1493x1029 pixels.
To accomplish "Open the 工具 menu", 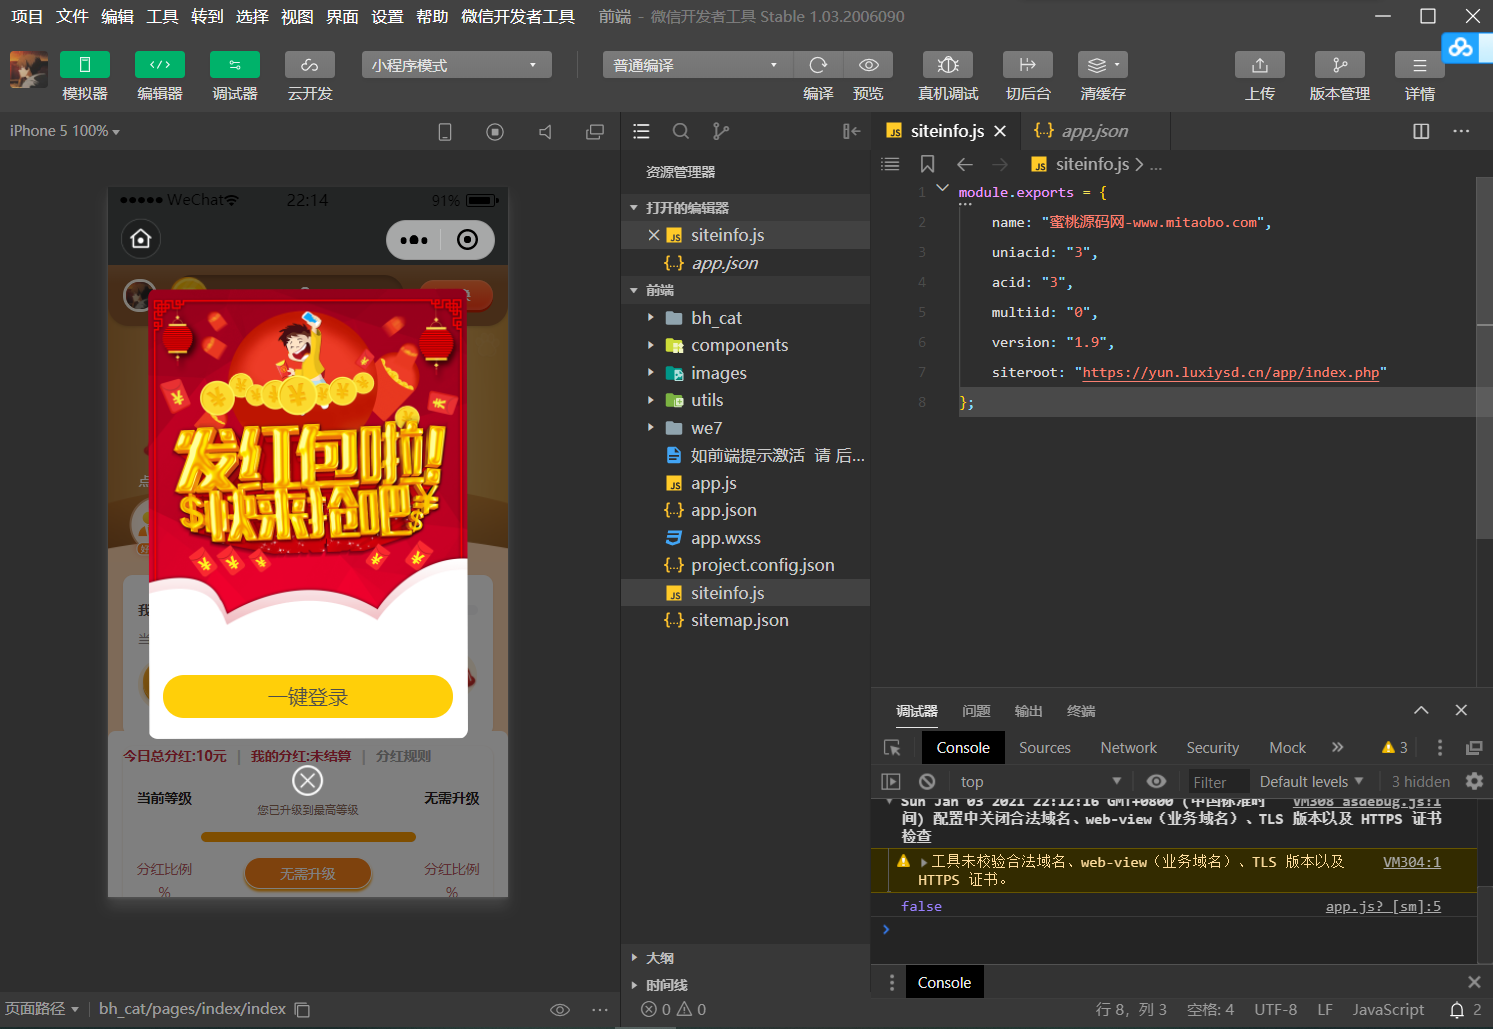I will pos(162,16).
